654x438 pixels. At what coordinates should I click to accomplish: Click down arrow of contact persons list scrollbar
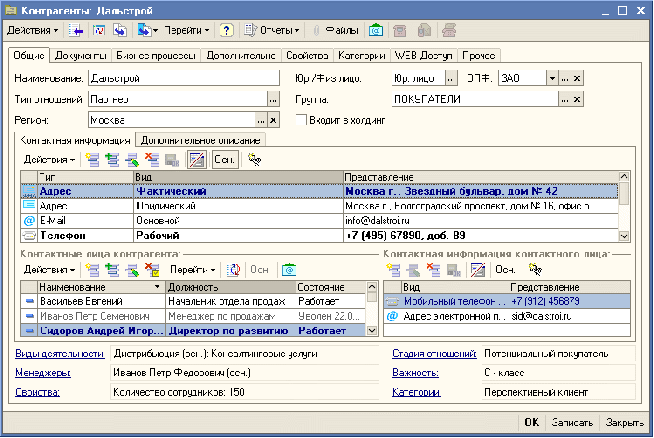point(372,330)
